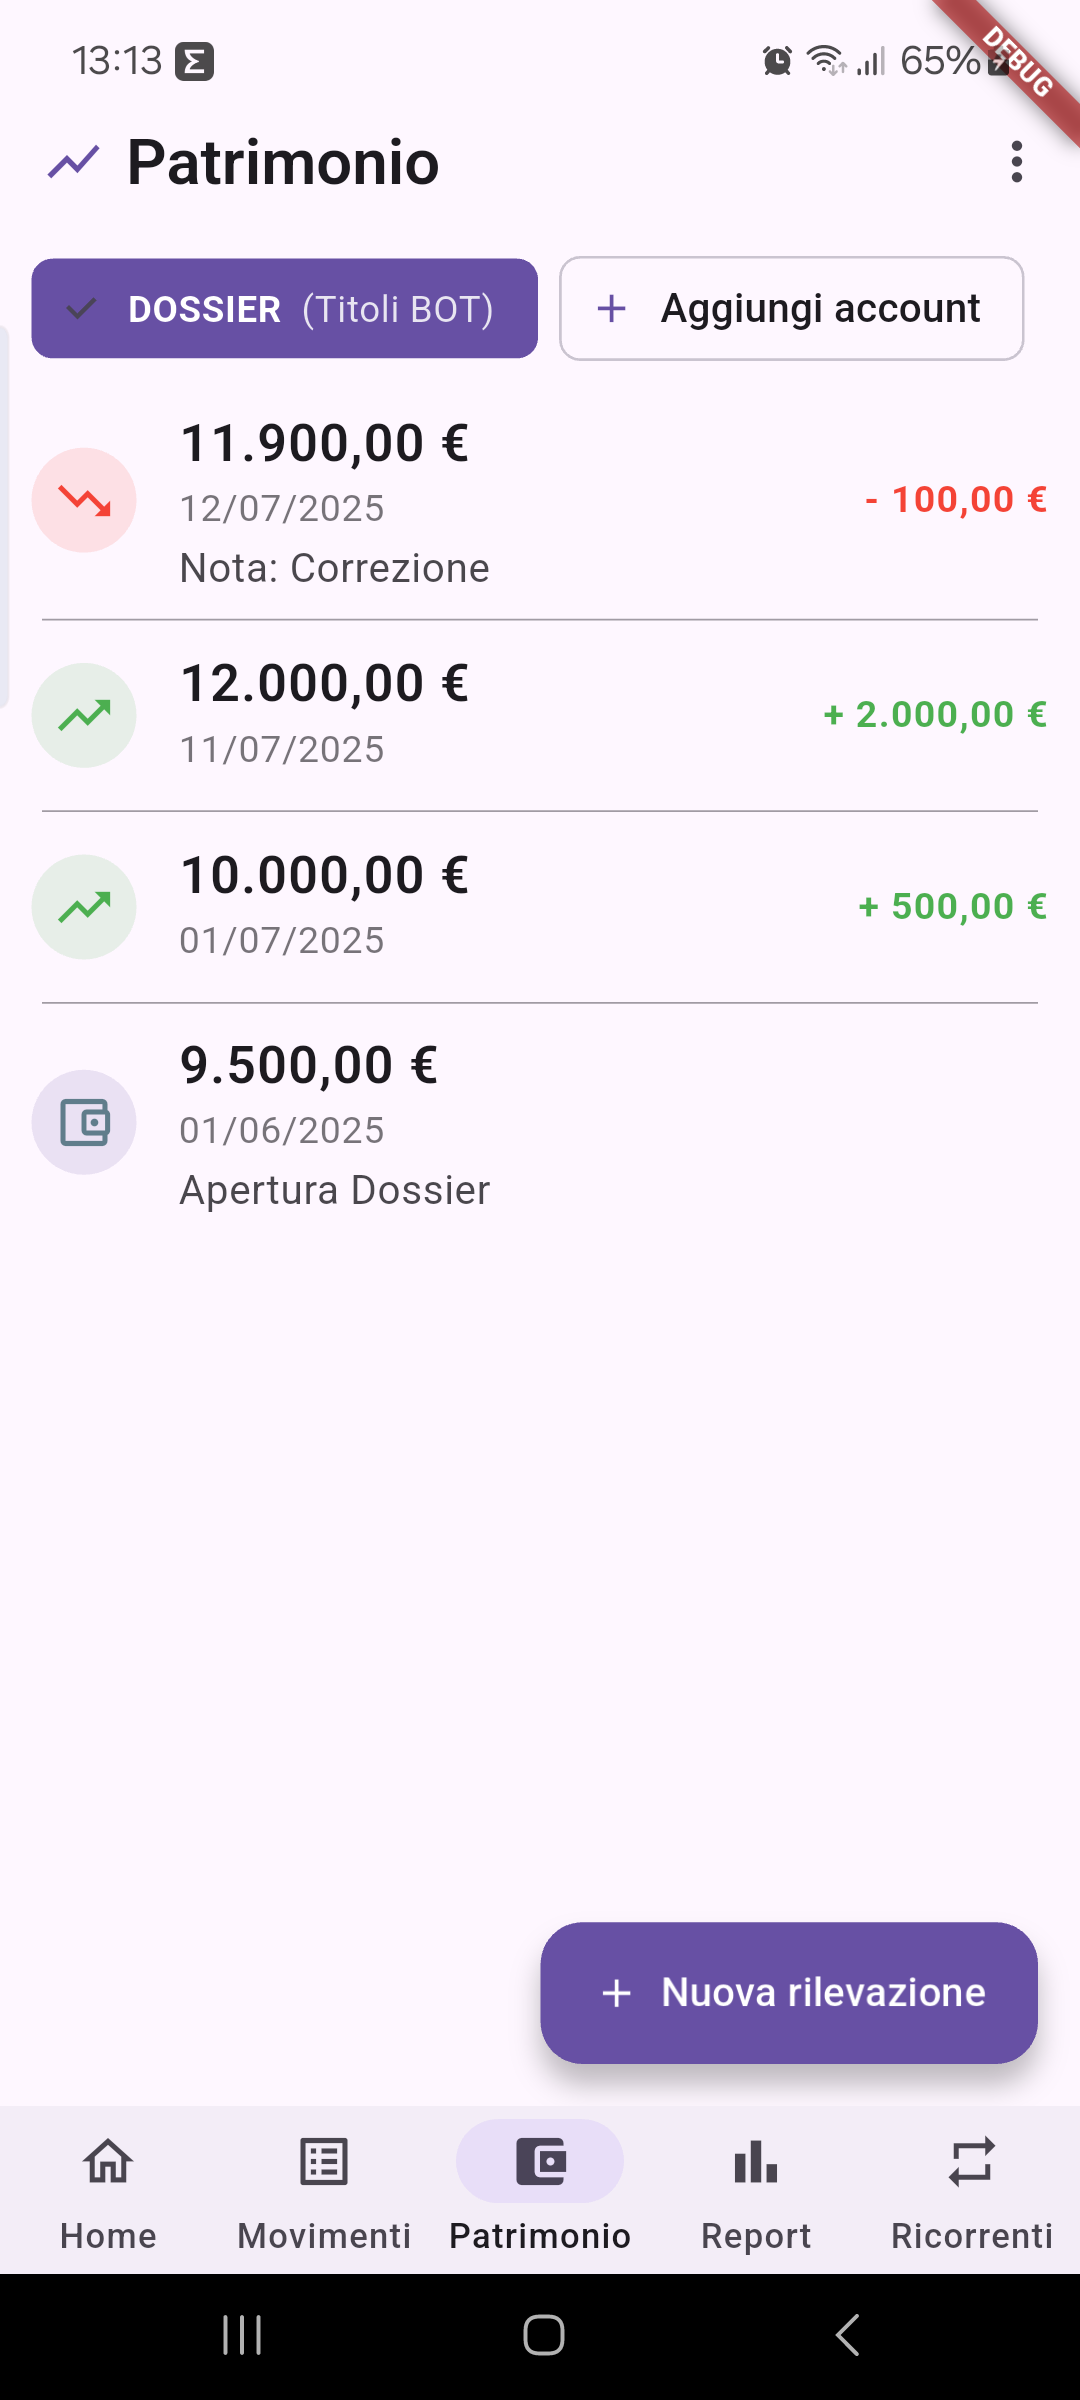This screenshot has height=2400, width=1080.
Task: Select the Patrimonio tab in bottom bar
Action: tap(540, 2192)
